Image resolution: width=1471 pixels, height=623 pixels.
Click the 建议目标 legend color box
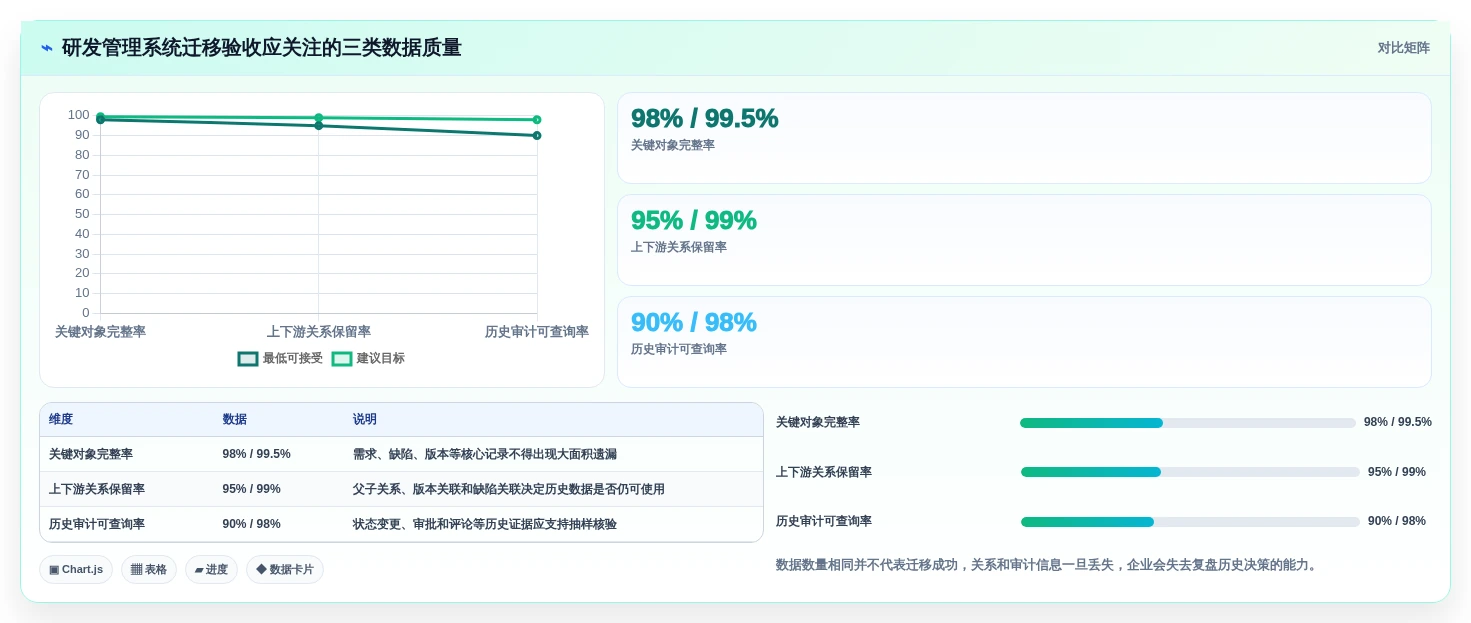click(x=342, y=359)
